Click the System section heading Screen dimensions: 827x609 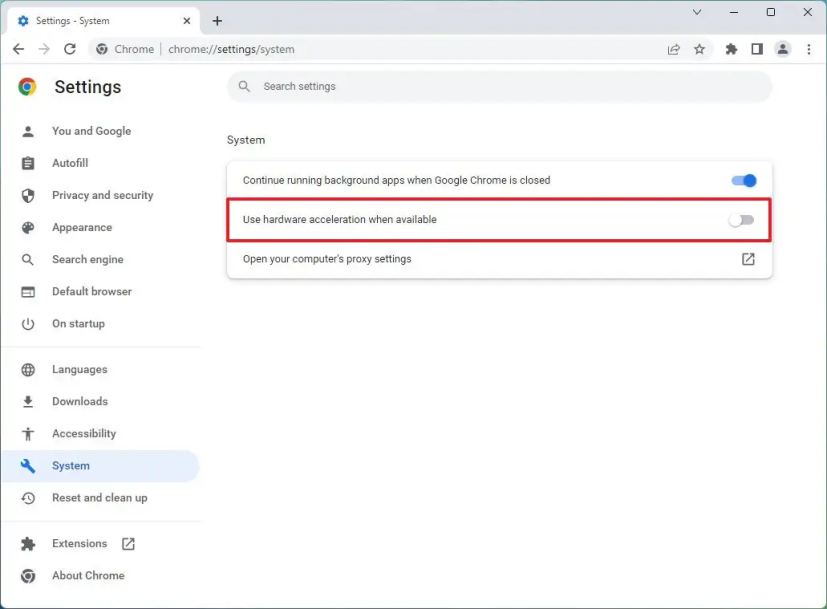(246, 140)
